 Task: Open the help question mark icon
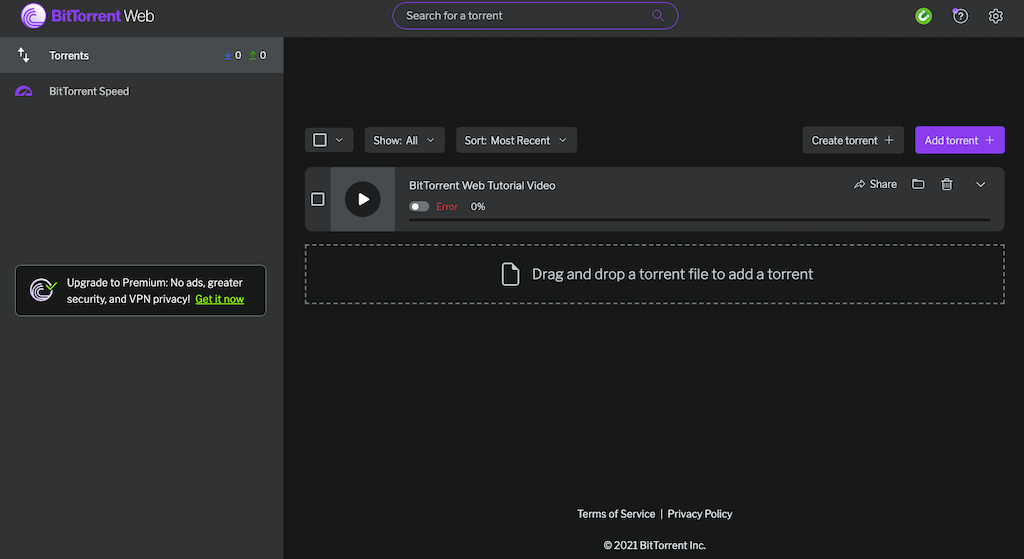click(x=960, y=16)
